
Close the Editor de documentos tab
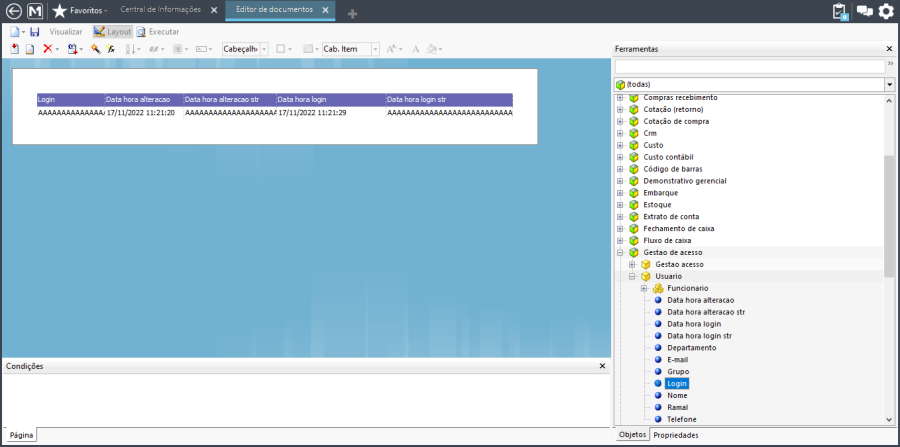[x=325, y=10]
